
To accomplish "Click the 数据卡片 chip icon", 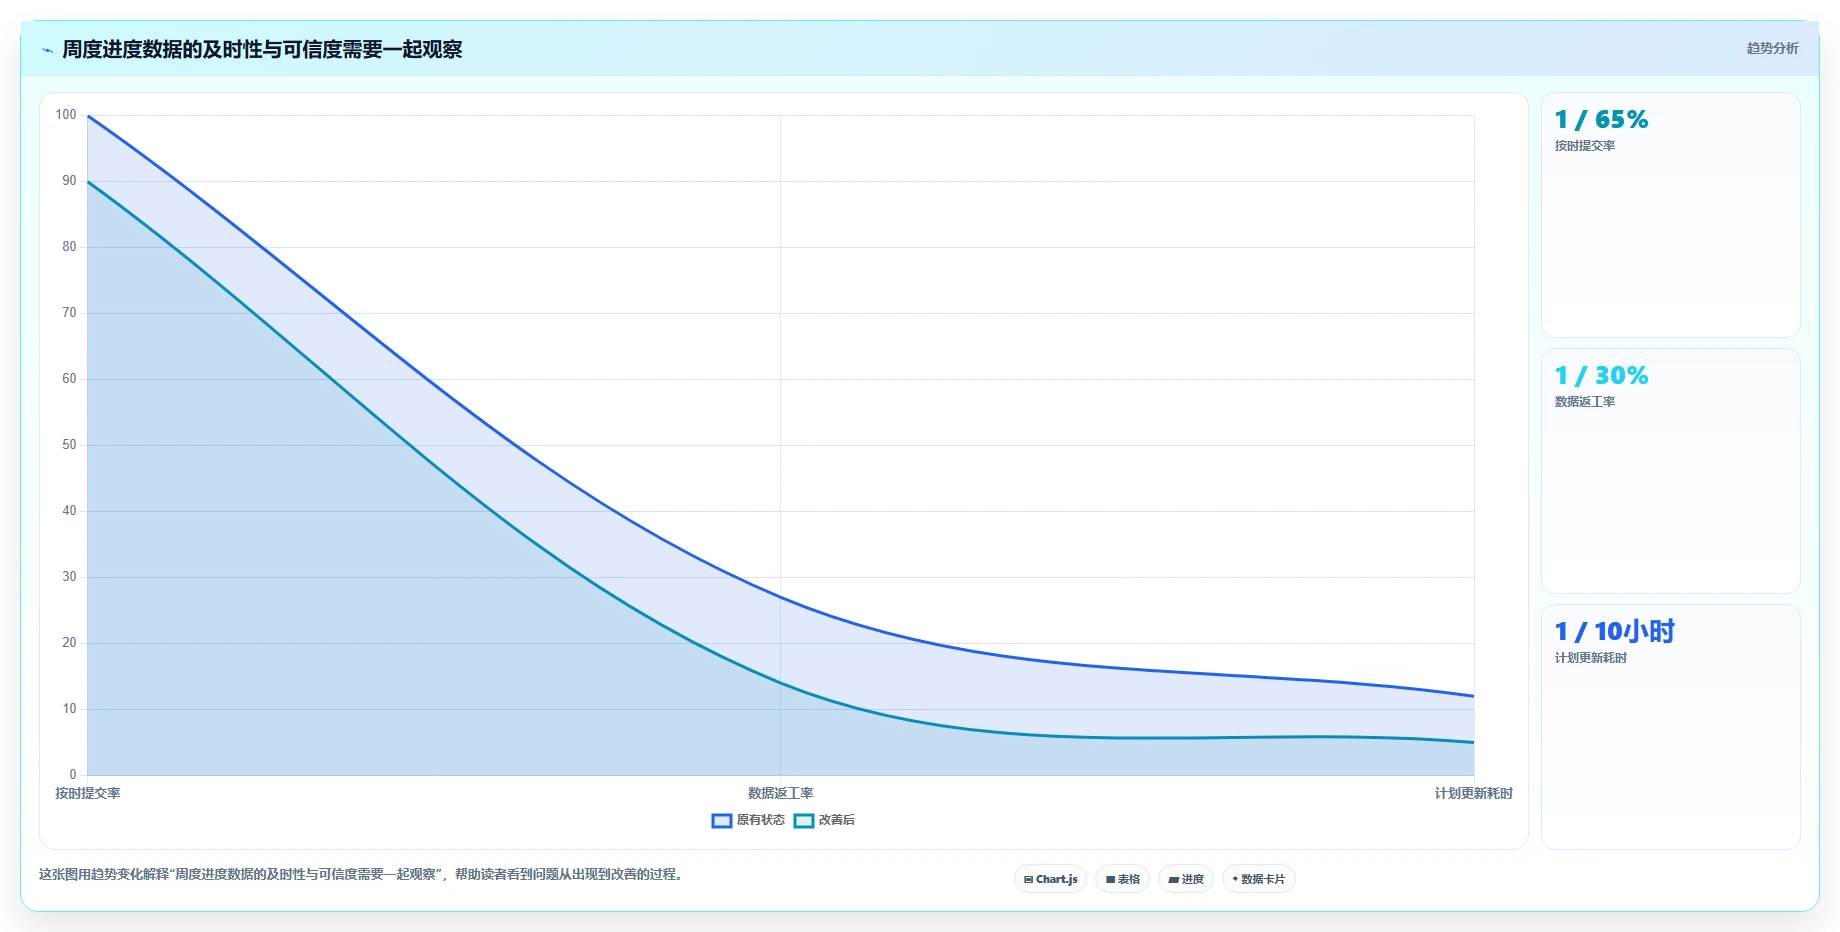I will pos(1235,879).
